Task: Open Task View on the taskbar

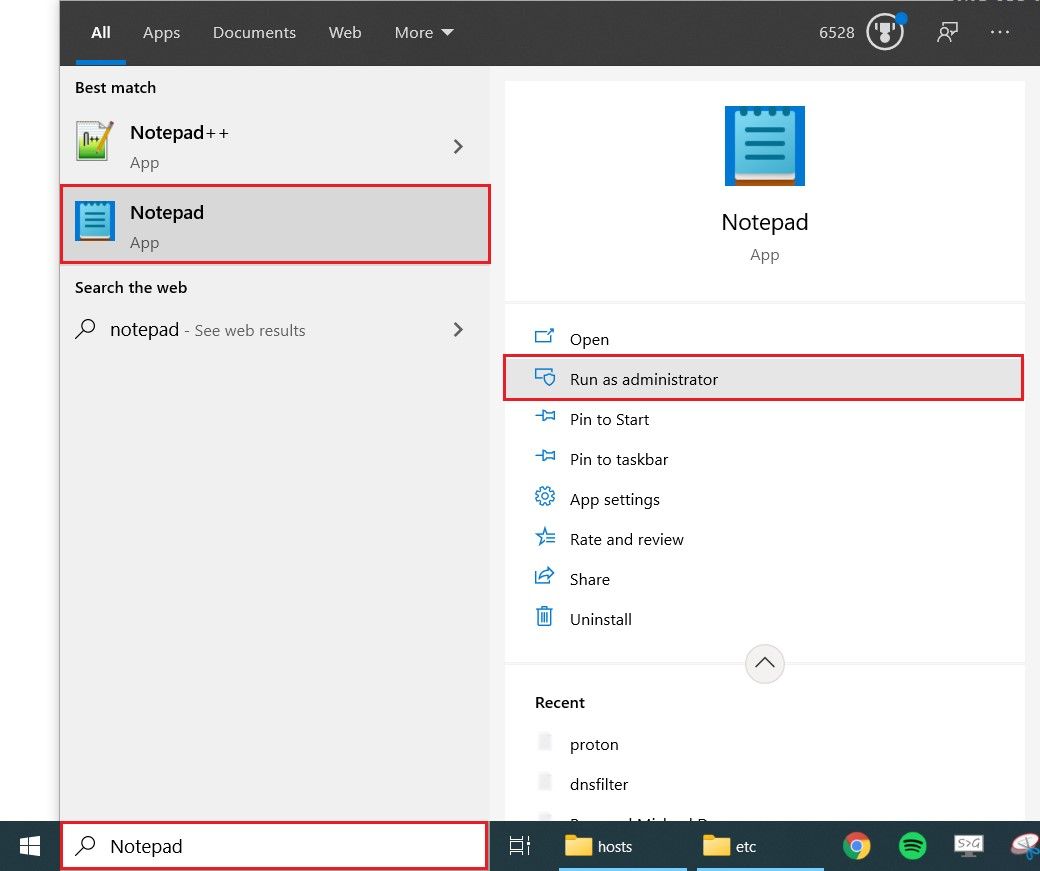Action: pos(519,846)
